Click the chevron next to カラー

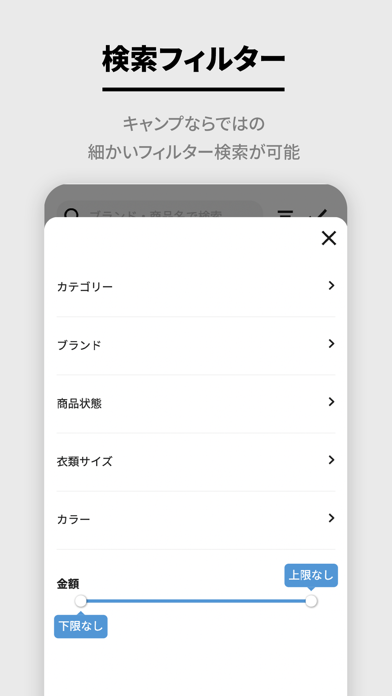click(x=331, y=518)
